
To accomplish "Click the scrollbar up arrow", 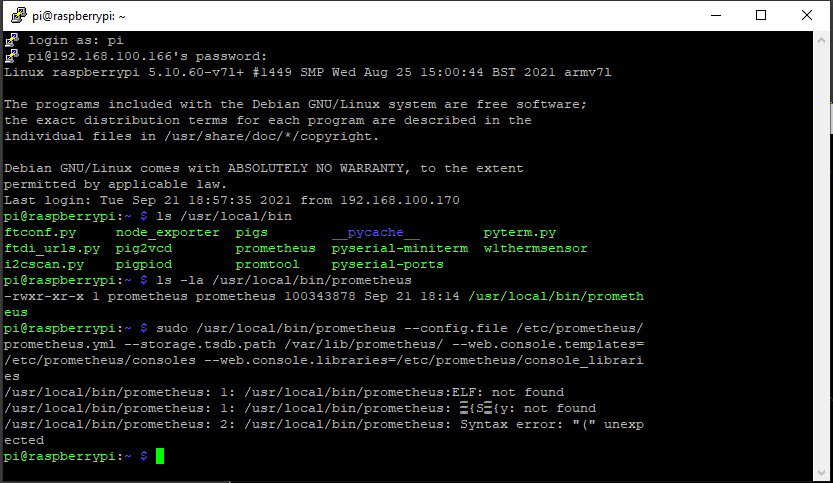I will [821, 39].
